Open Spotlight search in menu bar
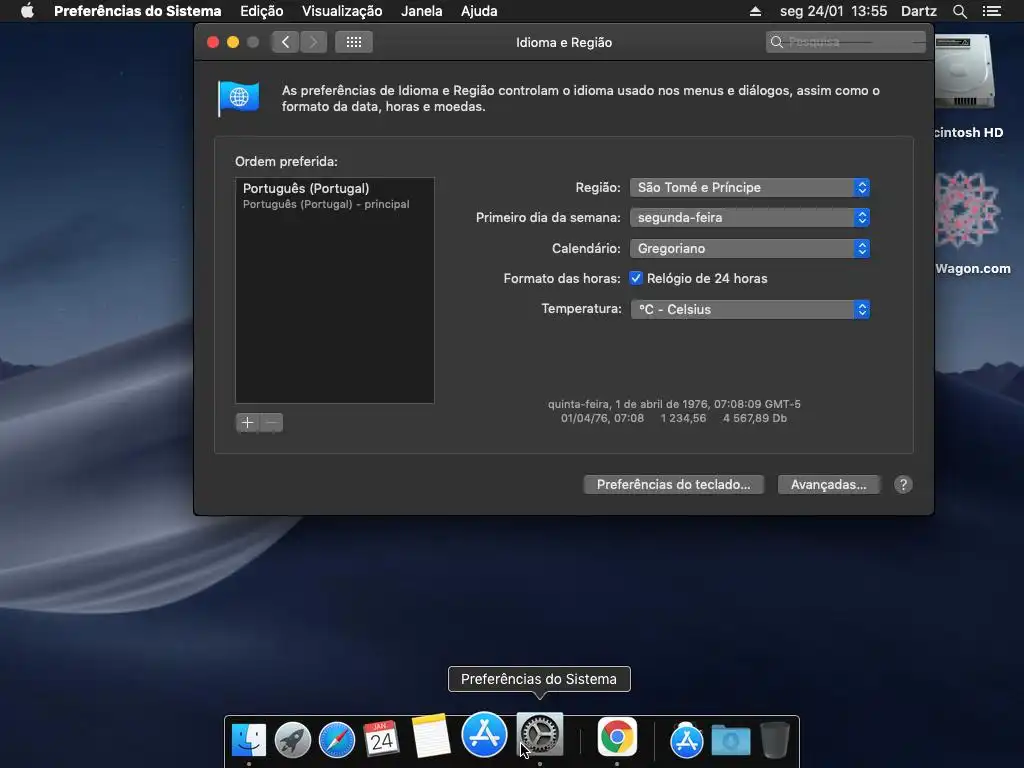This screenshot has width=1024, height=768. (x=959, y=11)
